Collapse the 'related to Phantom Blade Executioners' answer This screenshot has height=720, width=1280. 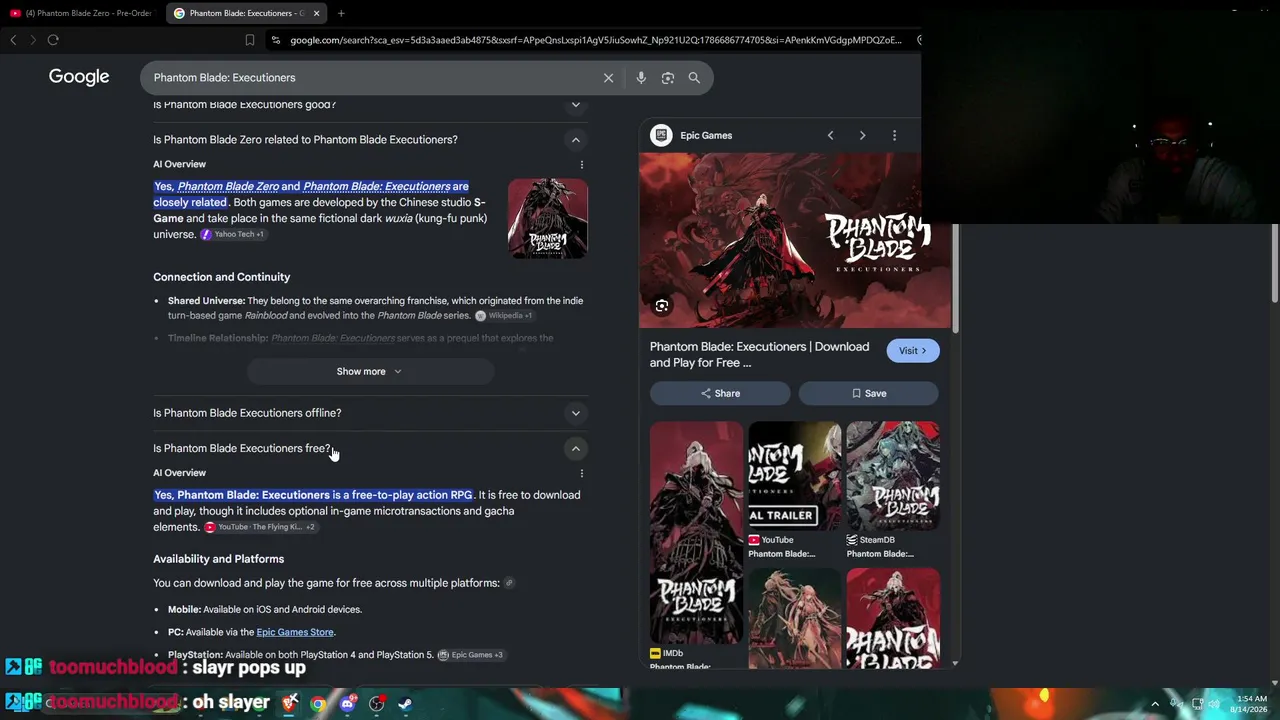(575, 140)
